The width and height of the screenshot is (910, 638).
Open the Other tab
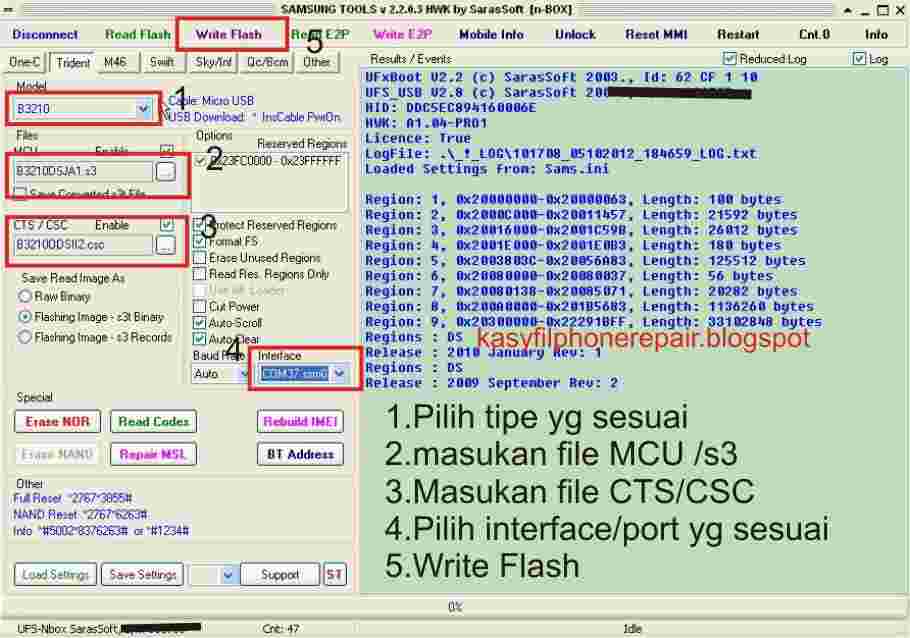click(x=316, y=62)
